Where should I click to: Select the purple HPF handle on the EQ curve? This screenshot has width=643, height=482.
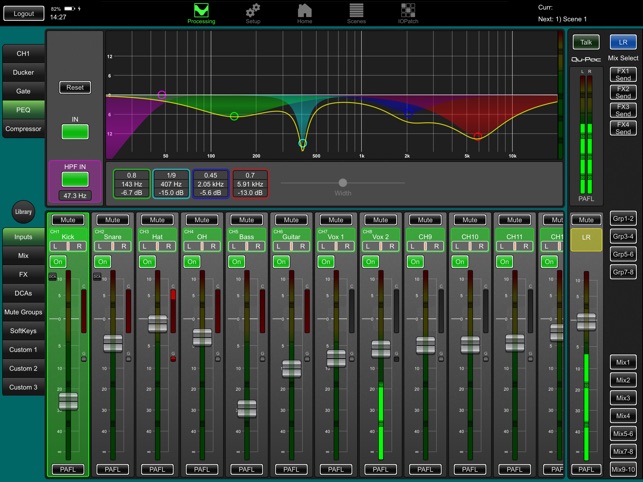coord(162,94)
